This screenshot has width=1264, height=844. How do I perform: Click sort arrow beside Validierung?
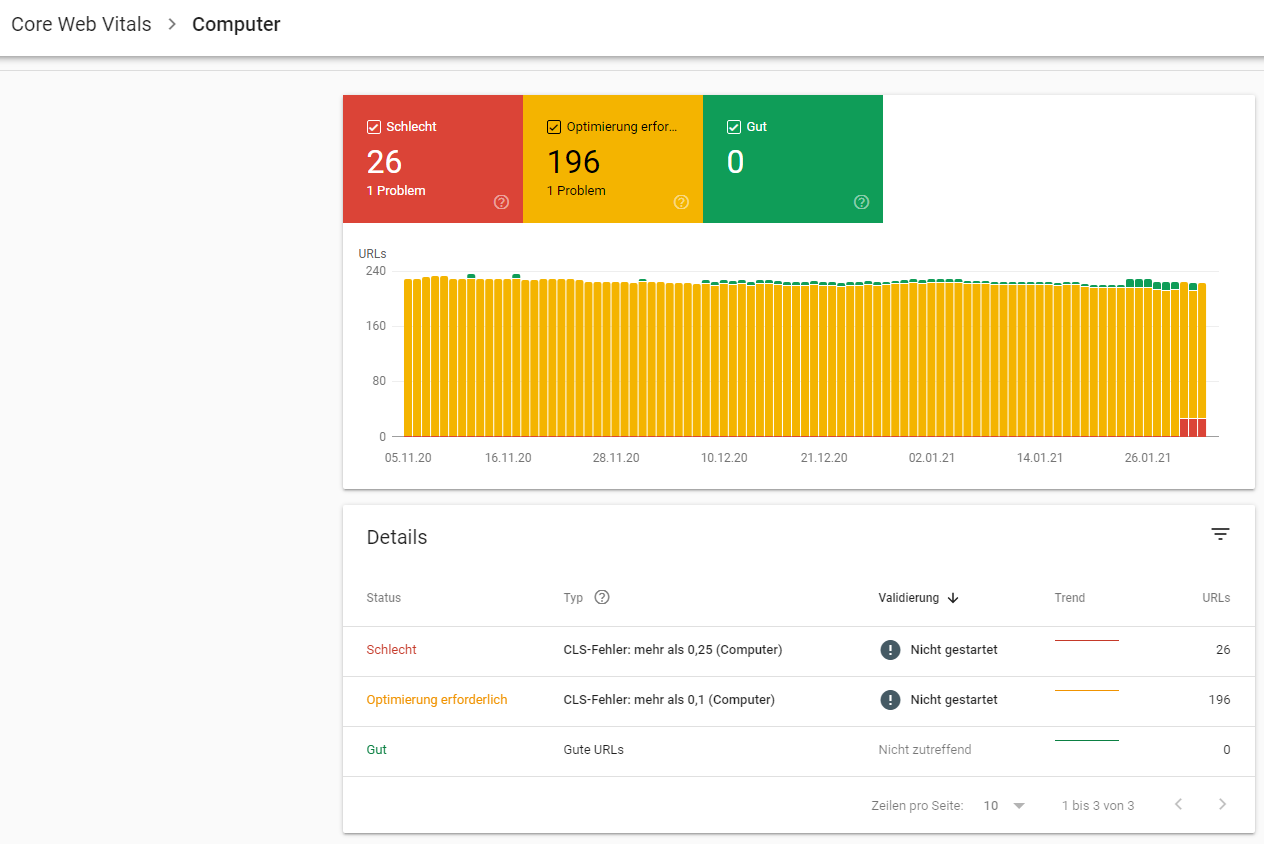(x=953, y=598)
